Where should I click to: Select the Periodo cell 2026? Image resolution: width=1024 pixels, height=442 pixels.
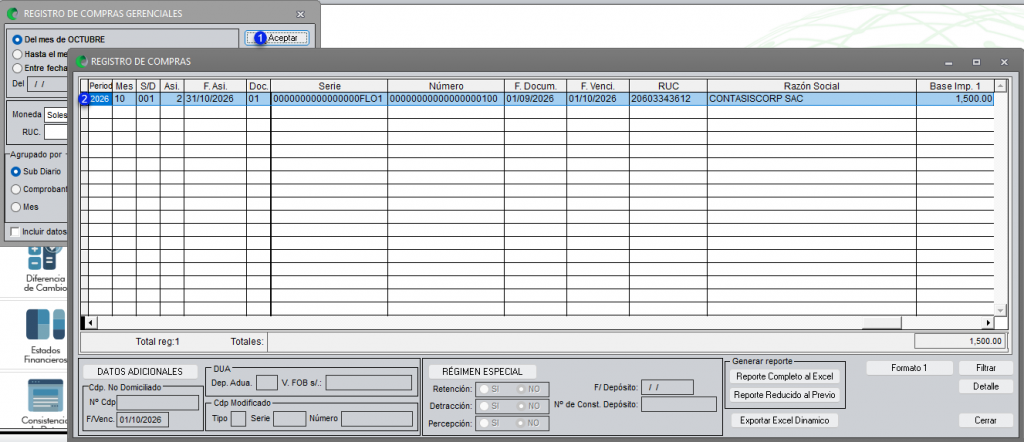100,99
